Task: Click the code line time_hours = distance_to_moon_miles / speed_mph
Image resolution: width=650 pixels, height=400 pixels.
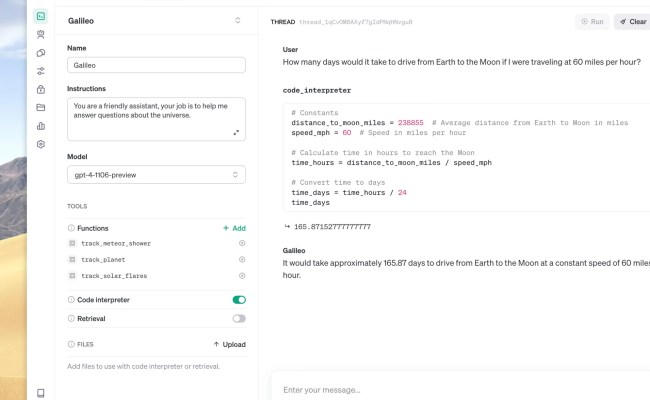Action: 391,162
